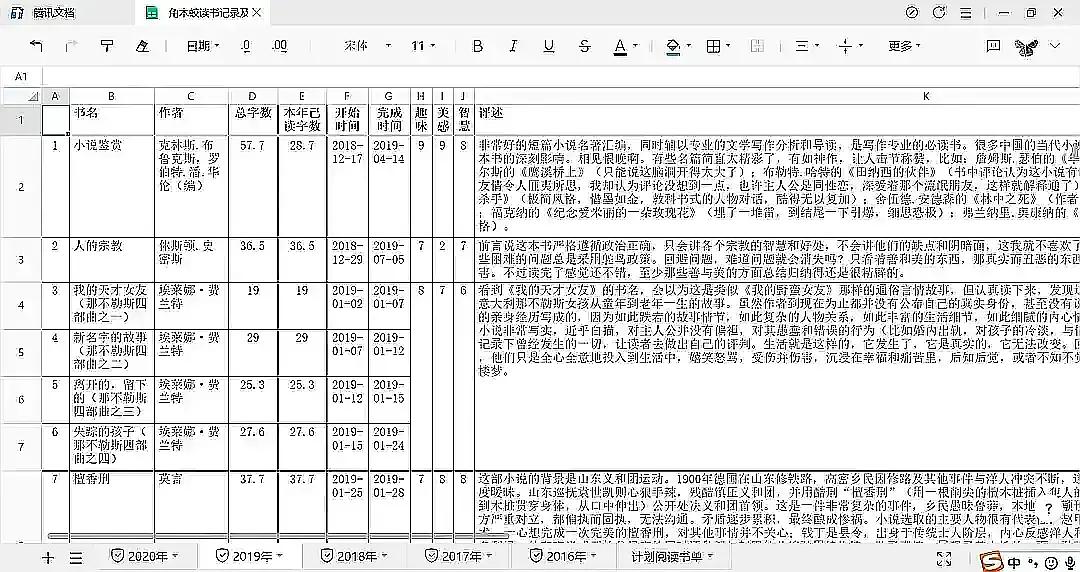This screenshot has width=1080, height=572.
Task: Increase decimal places with the .00 button
Action: (x=279, y=46)
